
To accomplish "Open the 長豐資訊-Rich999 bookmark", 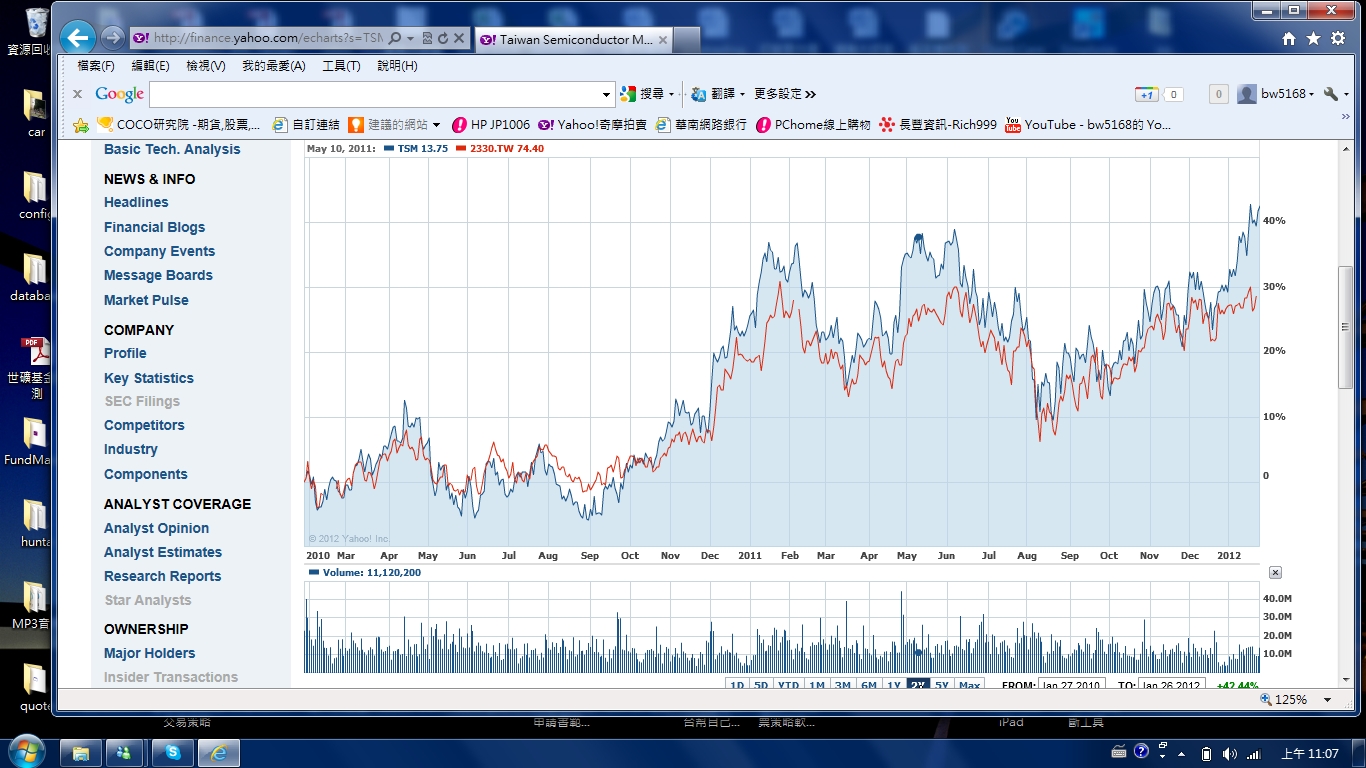I will click(938, 125).
